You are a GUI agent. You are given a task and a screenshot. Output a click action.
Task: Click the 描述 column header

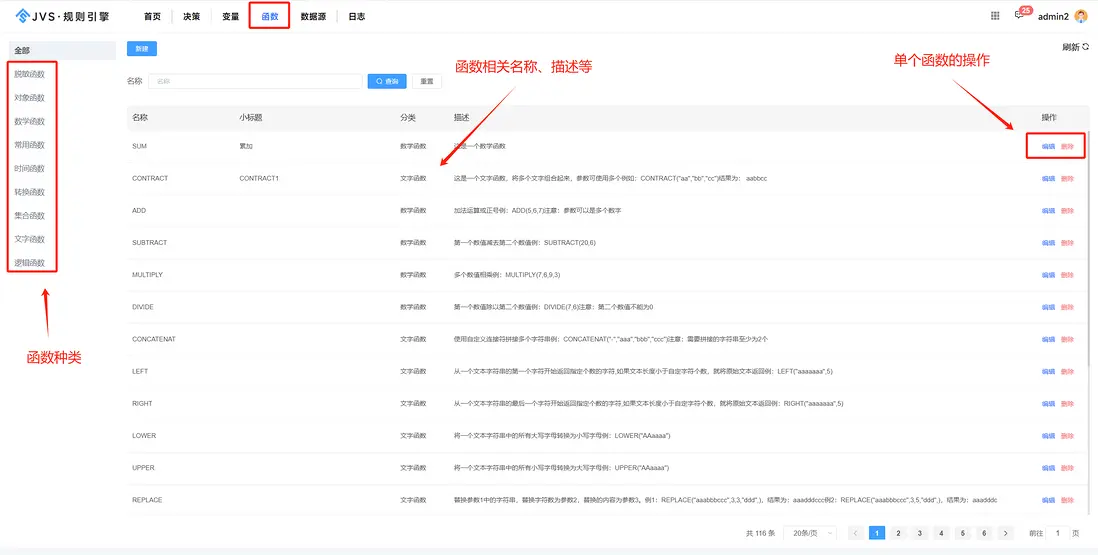(461, 118)
